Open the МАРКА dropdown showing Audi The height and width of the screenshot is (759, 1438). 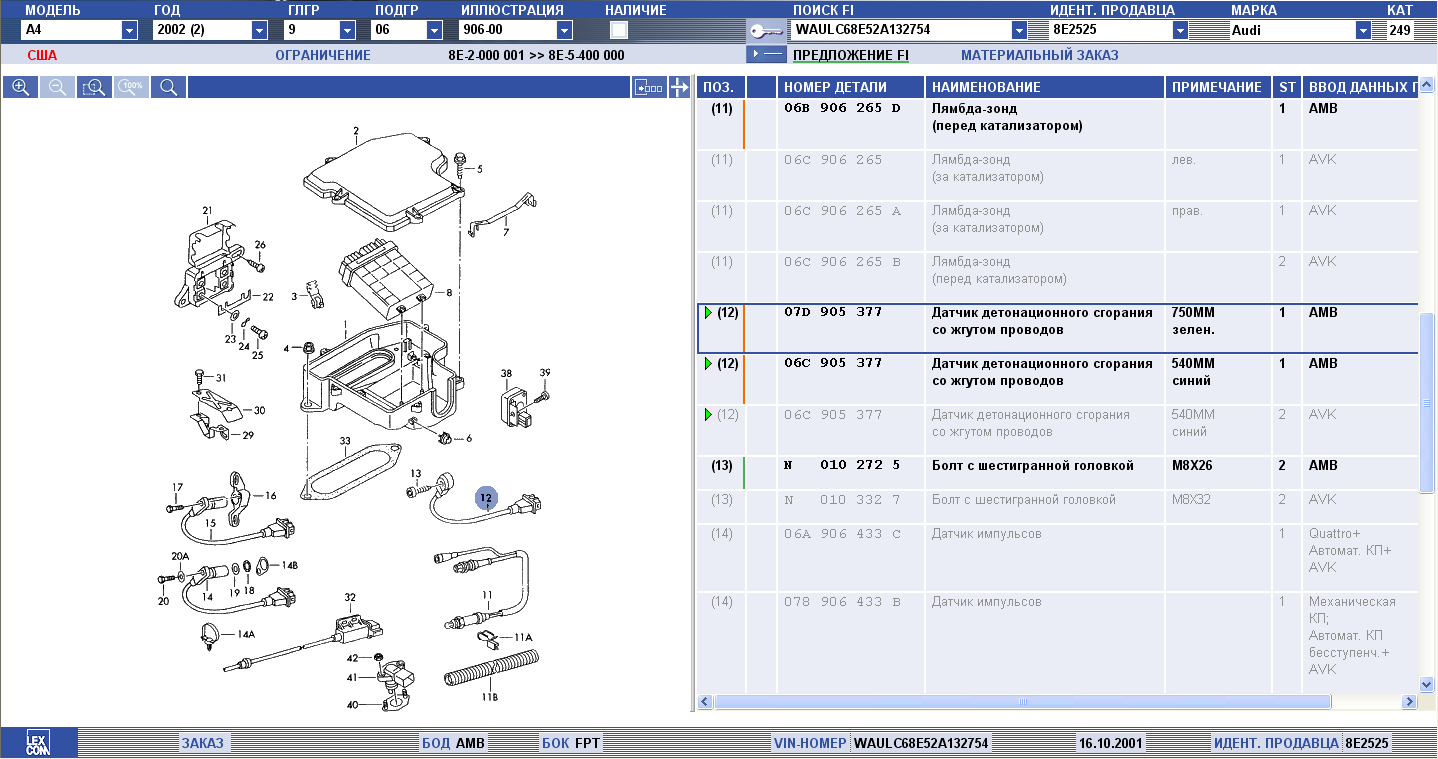1362,30
